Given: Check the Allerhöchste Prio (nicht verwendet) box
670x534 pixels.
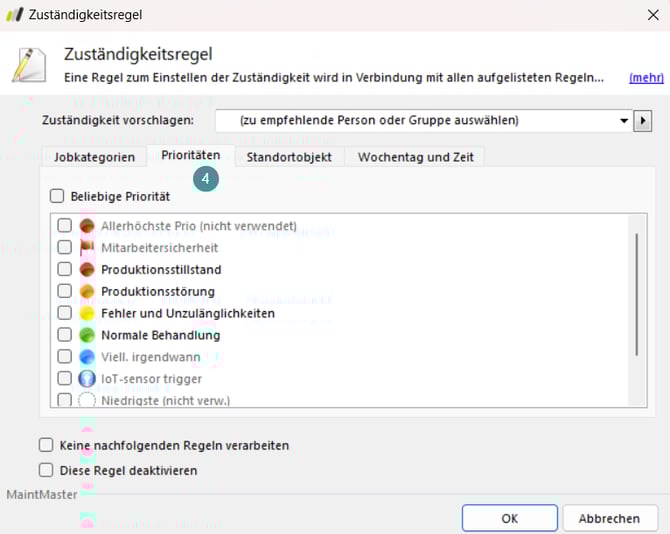Looking at the screenshot, I should (x=65, y=225).
